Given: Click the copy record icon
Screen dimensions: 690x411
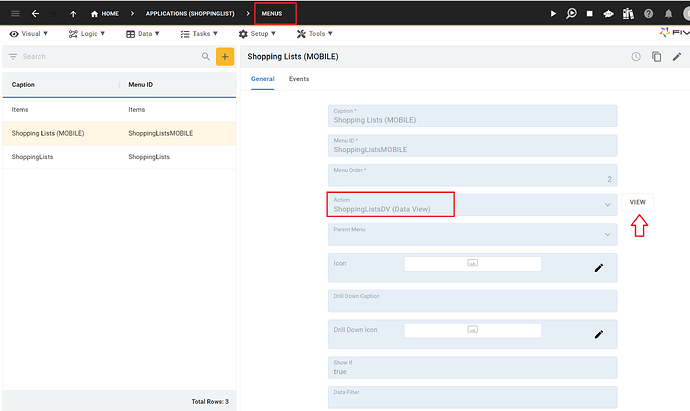Looking at the screenshot, I should (657, 56).
